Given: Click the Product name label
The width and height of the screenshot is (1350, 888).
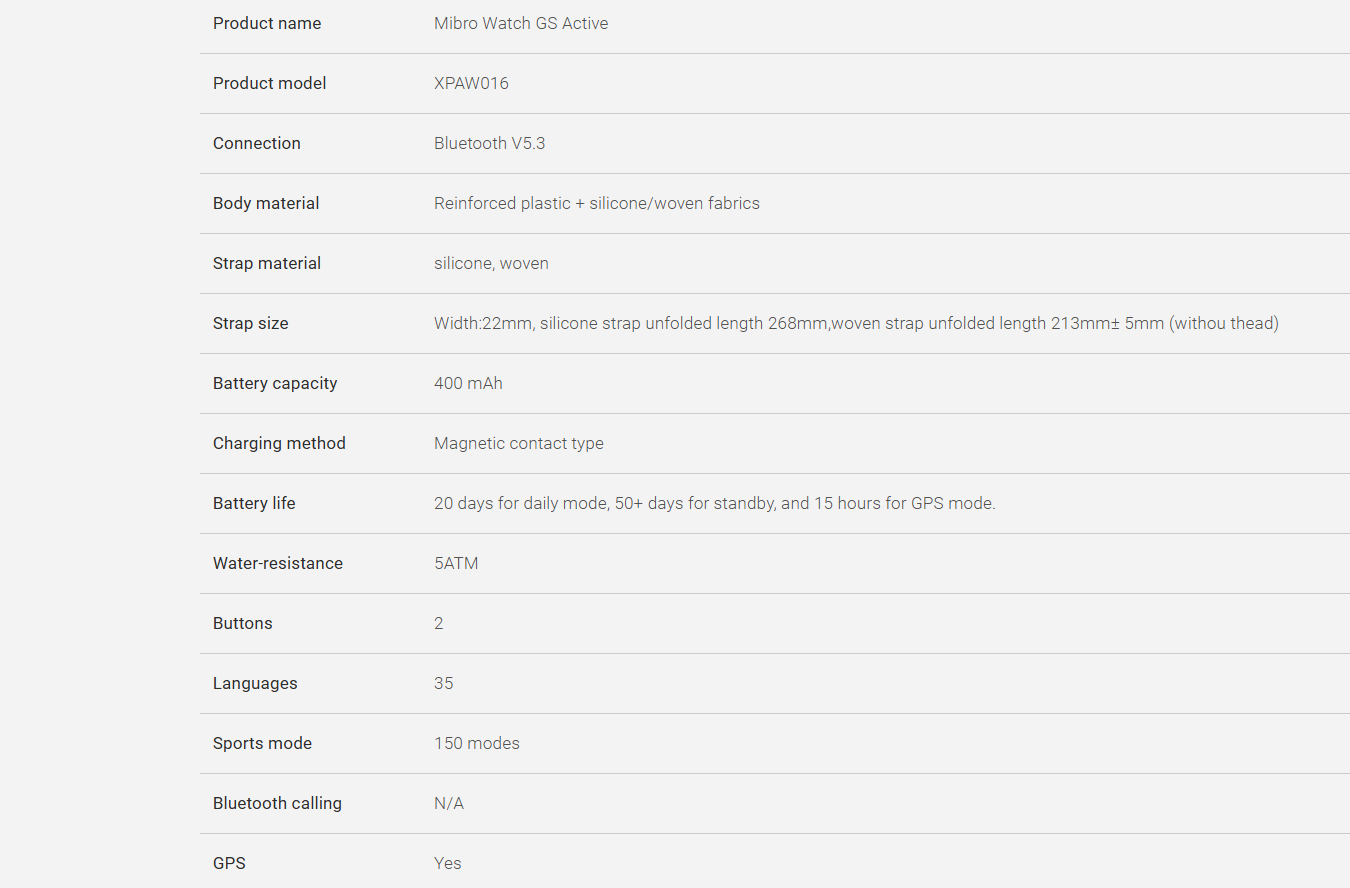Looking at the screenshot, I should [267, 23].
